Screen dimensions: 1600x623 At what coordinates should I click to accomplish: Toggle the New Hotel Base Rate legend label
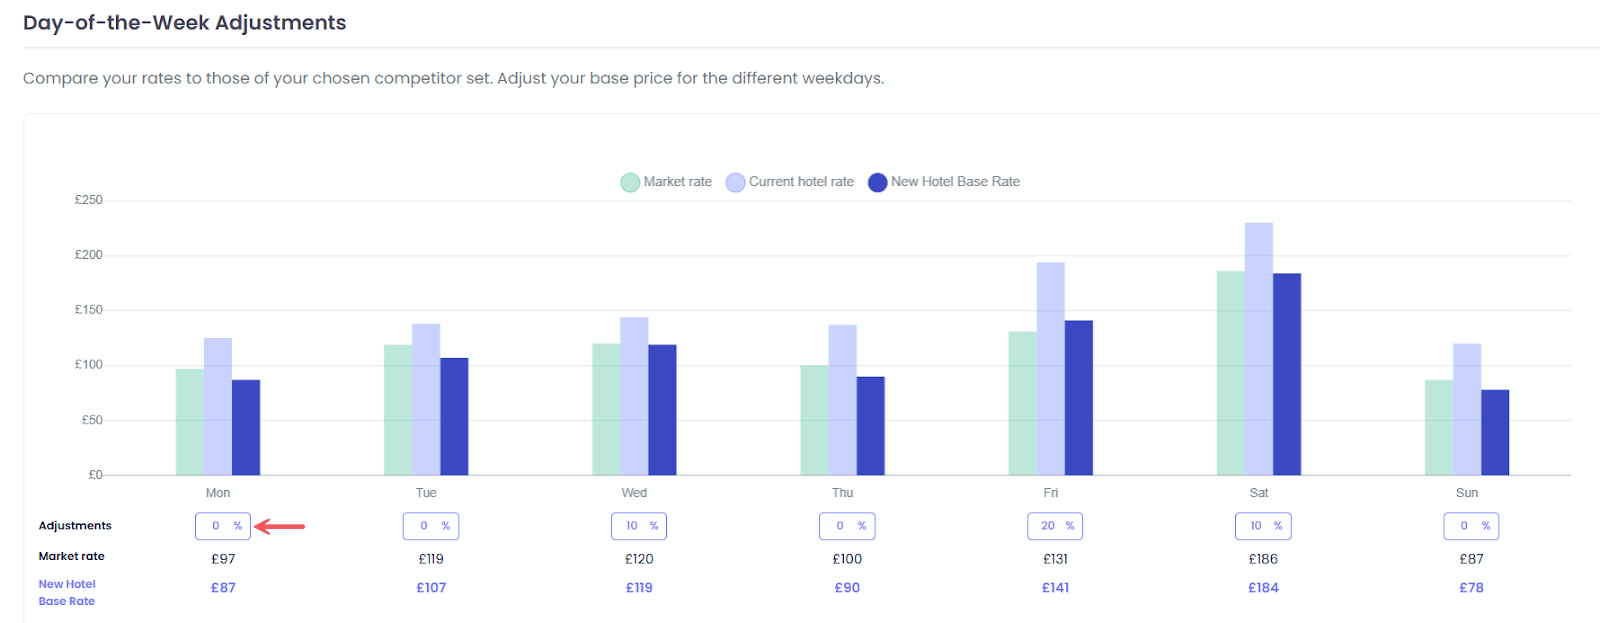coord(955,182)
